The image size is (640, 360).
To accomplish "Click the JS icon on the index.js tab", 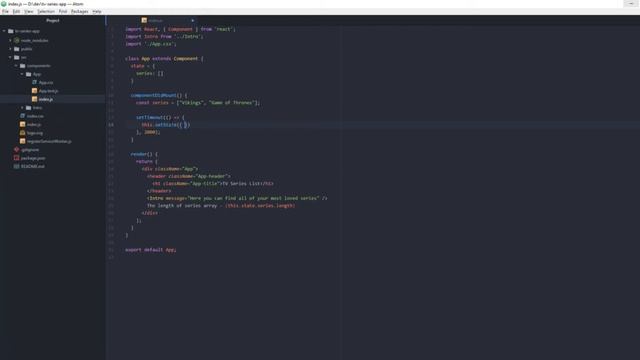I will 144,20.
